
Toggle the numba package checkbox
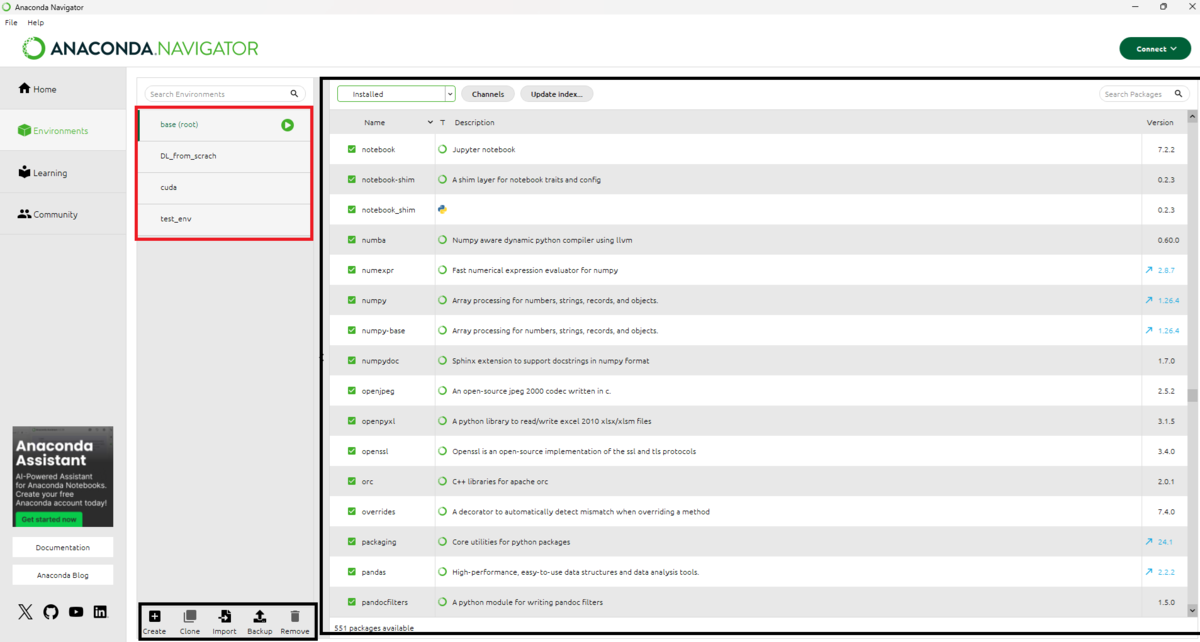[x=352, y=240]
